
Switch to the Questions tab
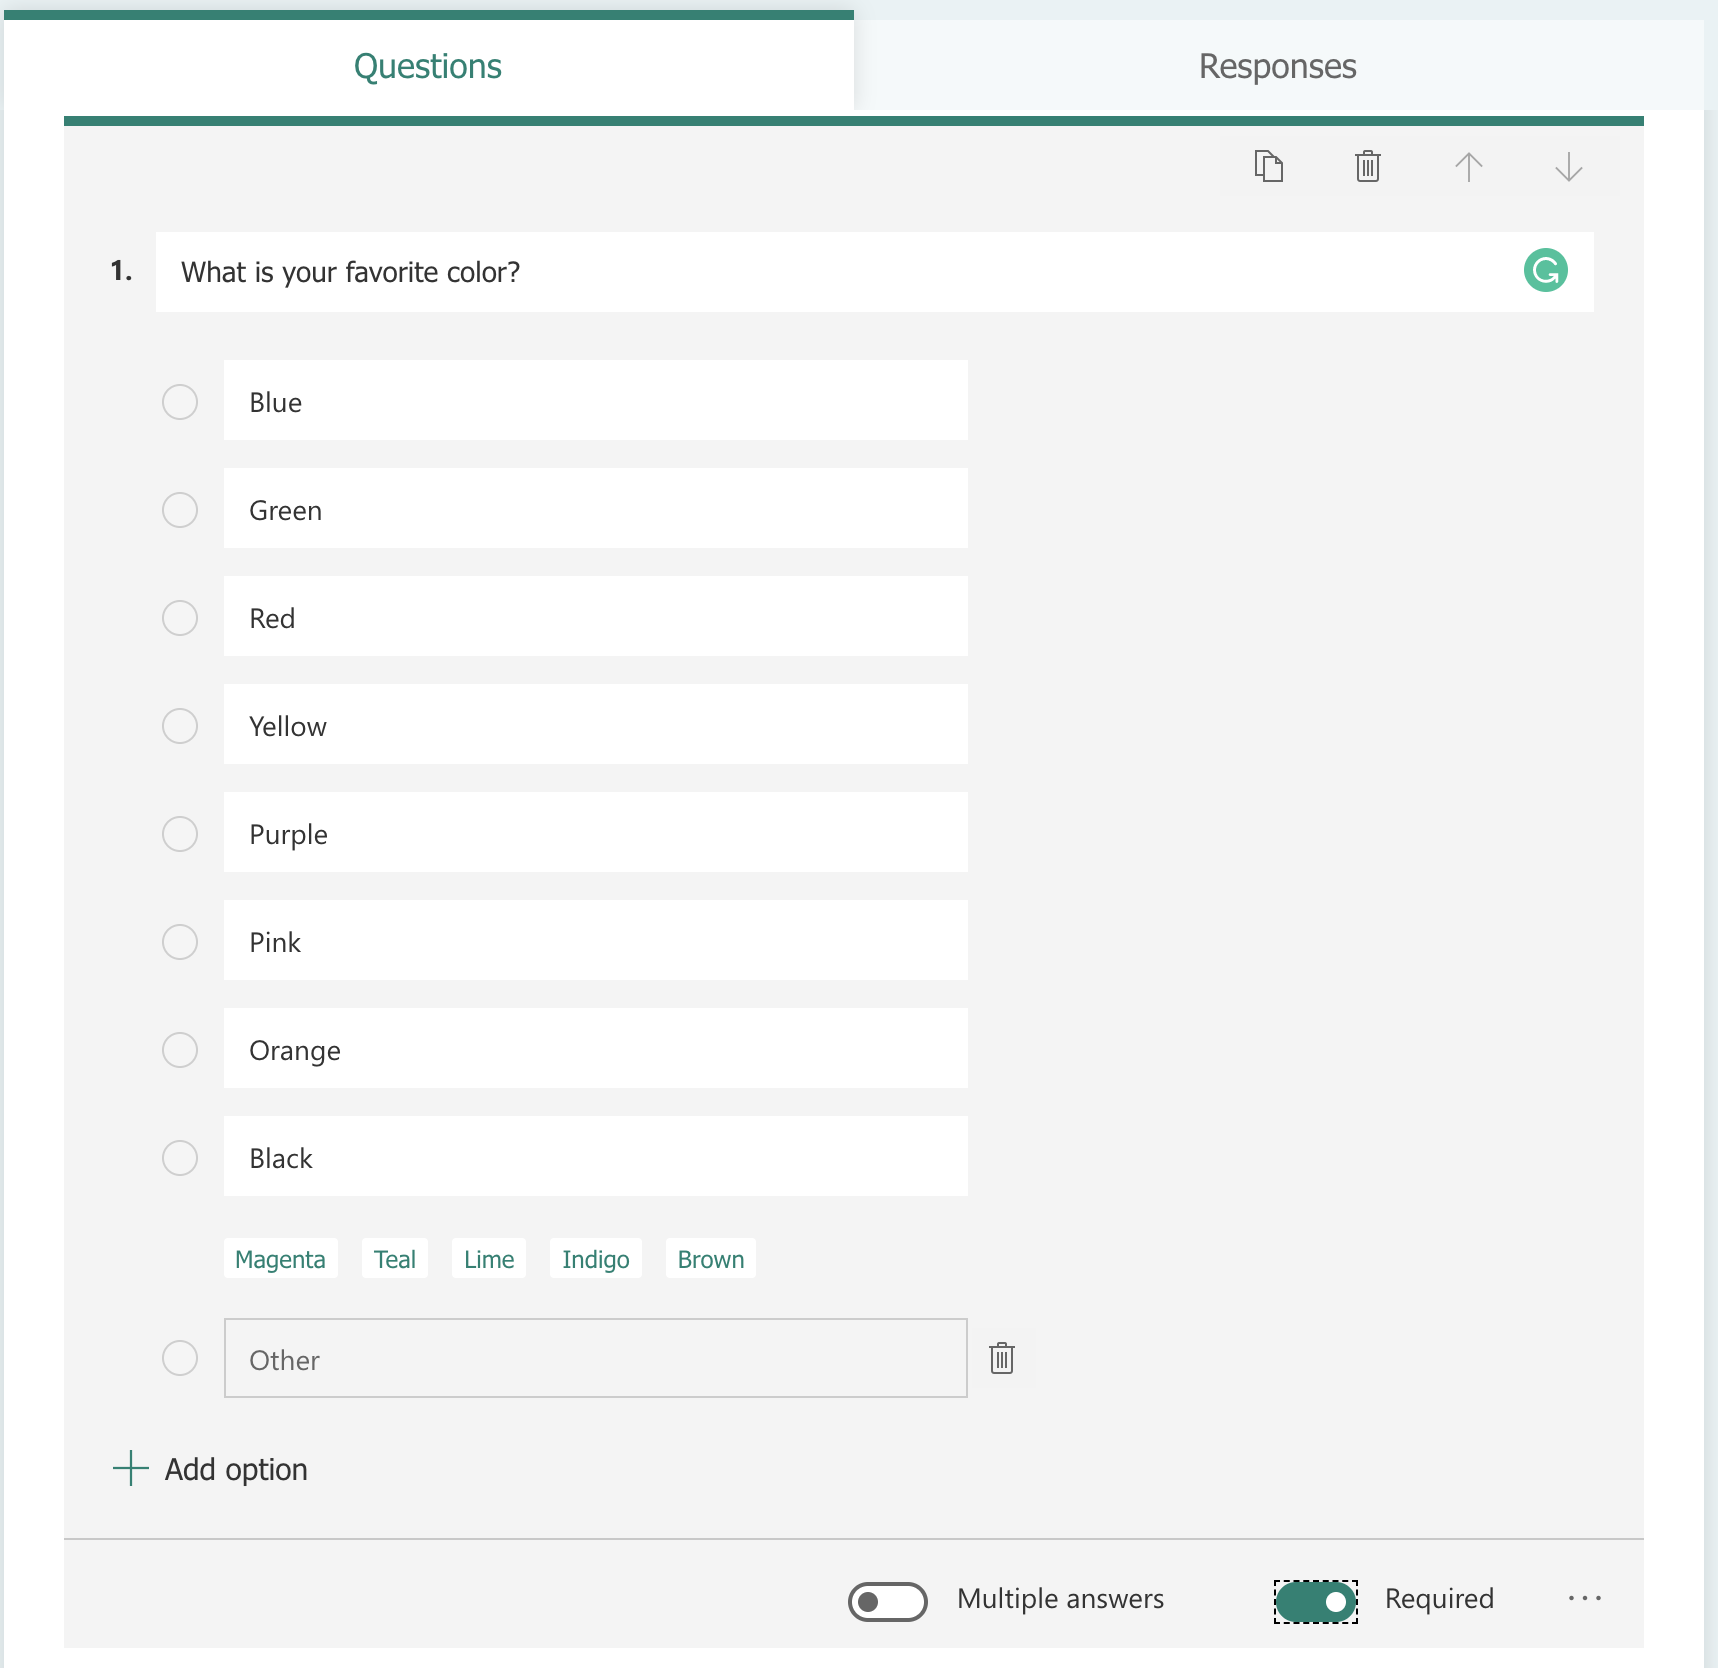tap(427, 66)
